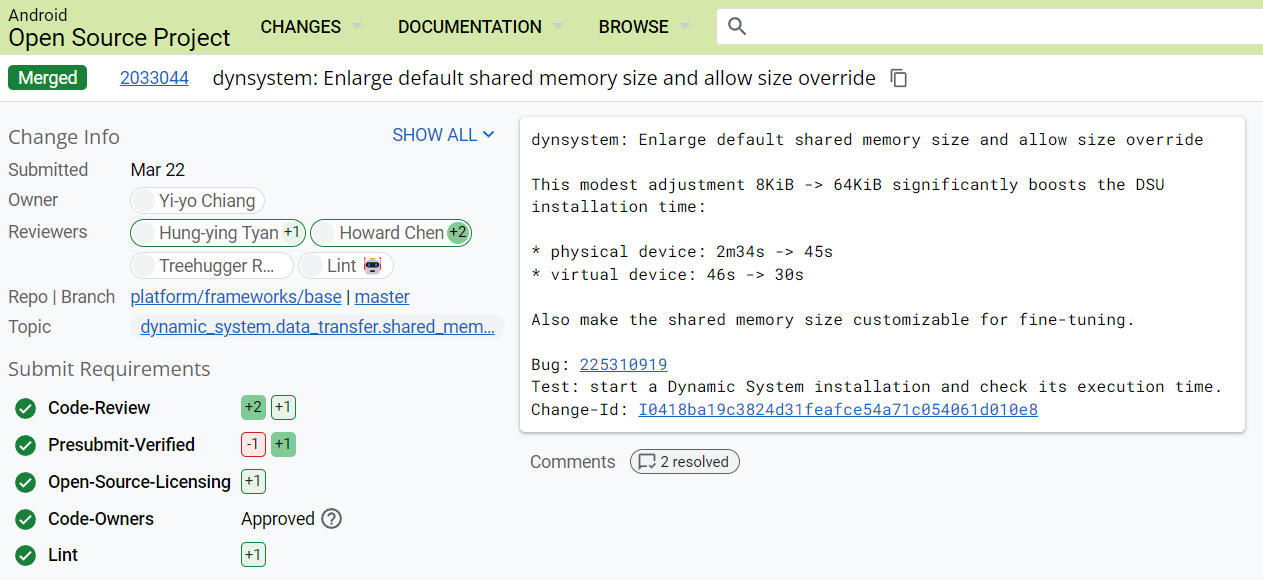Click the platform/frameworks/base repo link
Viewport: 1263px width, 580px height.
pos(236,297)
